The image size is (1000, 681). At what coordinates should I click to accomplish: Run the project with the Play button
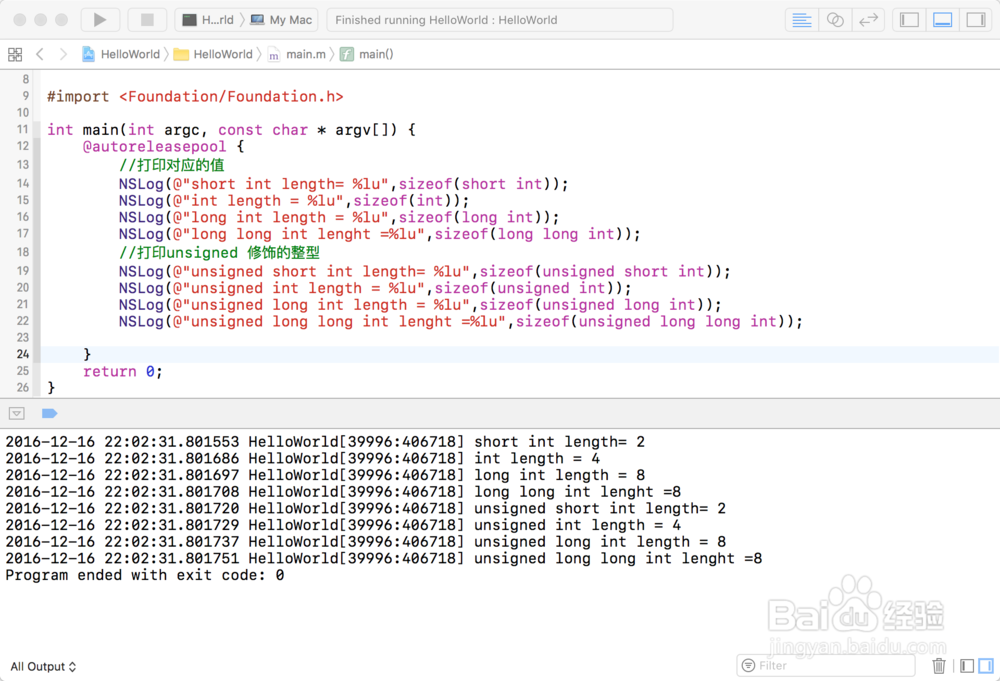pyautogui.click(x=100, y=20)
